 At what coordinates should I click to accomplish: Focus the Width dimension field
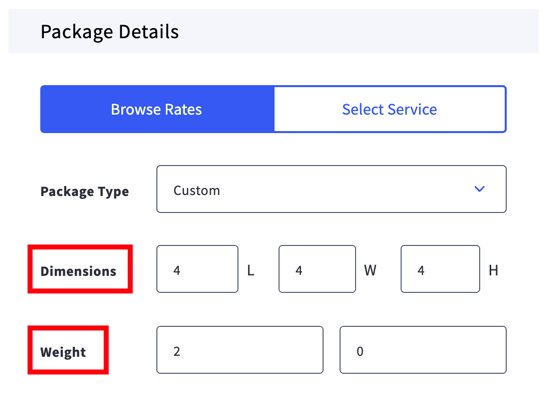tap(317, 269)
